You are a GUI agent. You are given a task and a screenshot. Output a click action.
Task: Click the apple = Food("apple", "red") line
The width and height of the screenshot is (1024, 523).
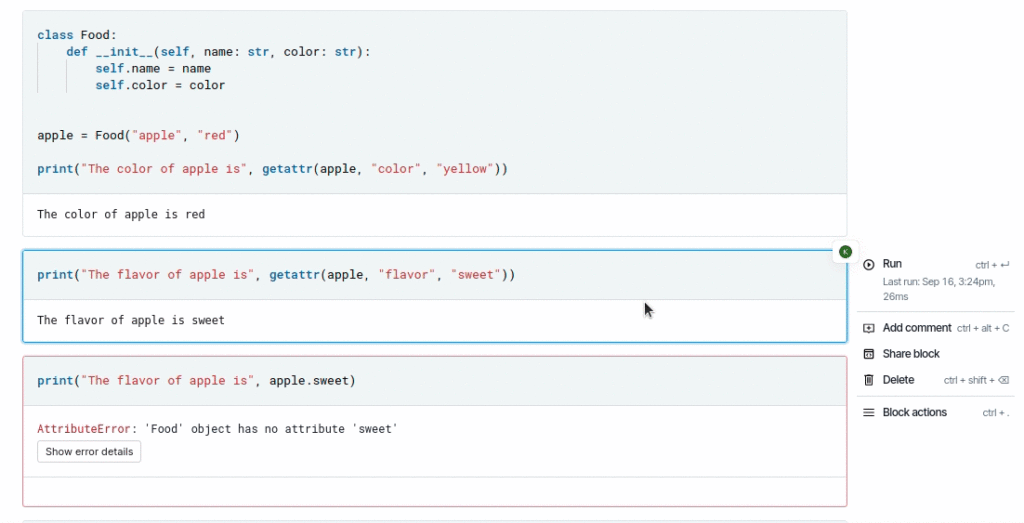coord(138,136)
